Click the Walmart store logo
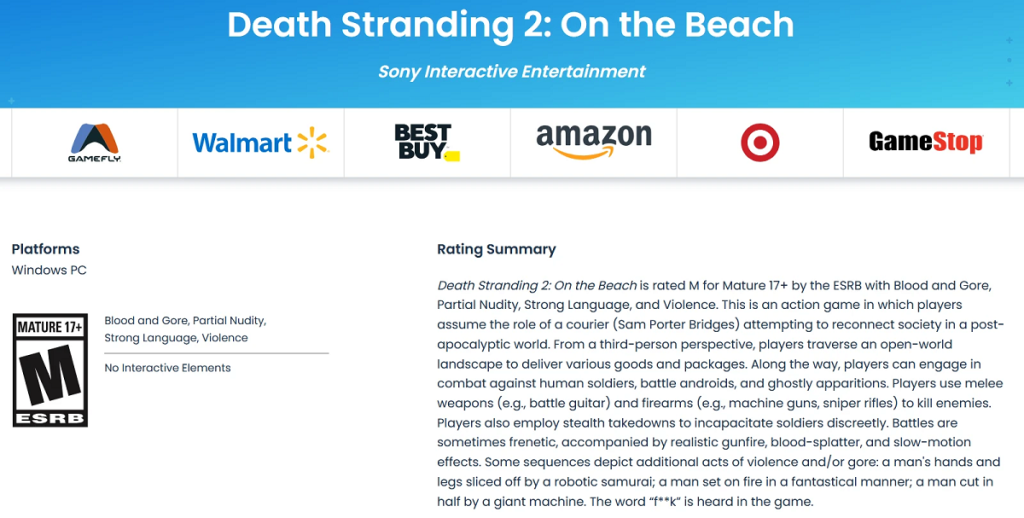This screenshot has height=518, width=1024. tap(260, 143)
